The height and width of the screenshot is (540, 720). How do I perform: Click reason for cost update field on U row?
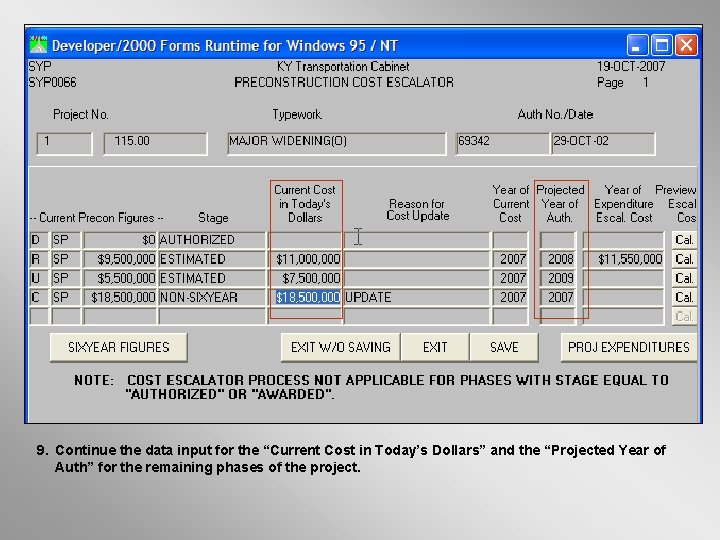[x=417, y=278]
